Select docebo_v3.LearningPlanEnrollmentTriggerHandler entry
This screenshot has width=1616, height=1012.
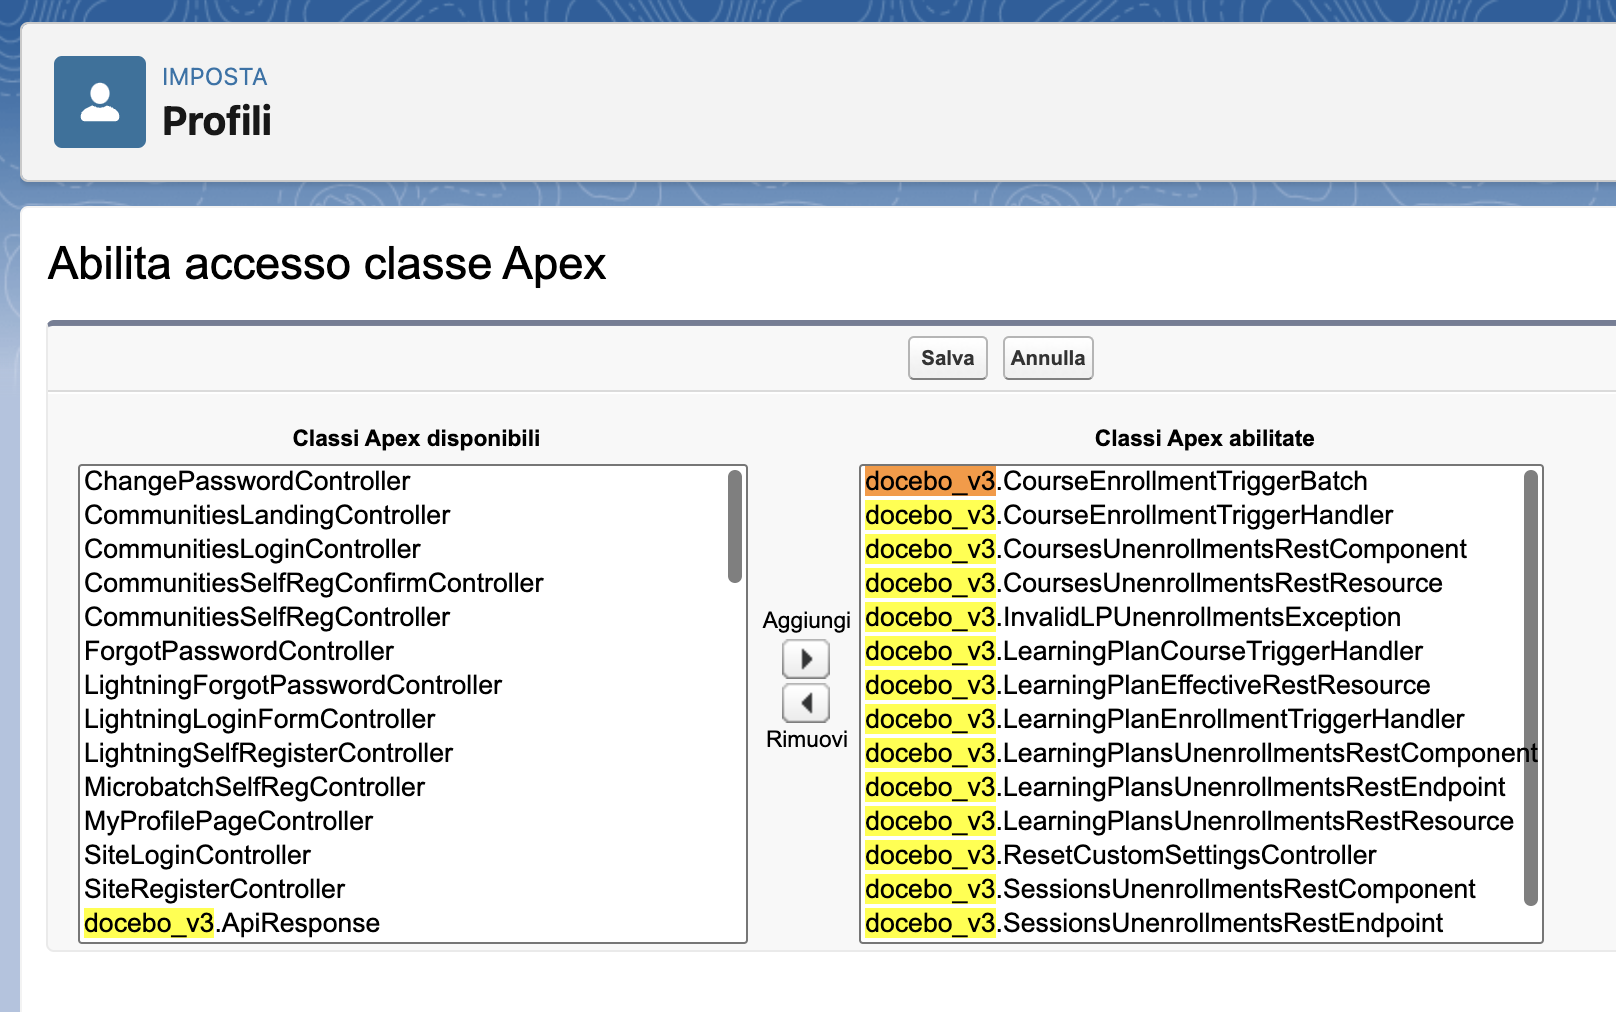pos(1165,719)
